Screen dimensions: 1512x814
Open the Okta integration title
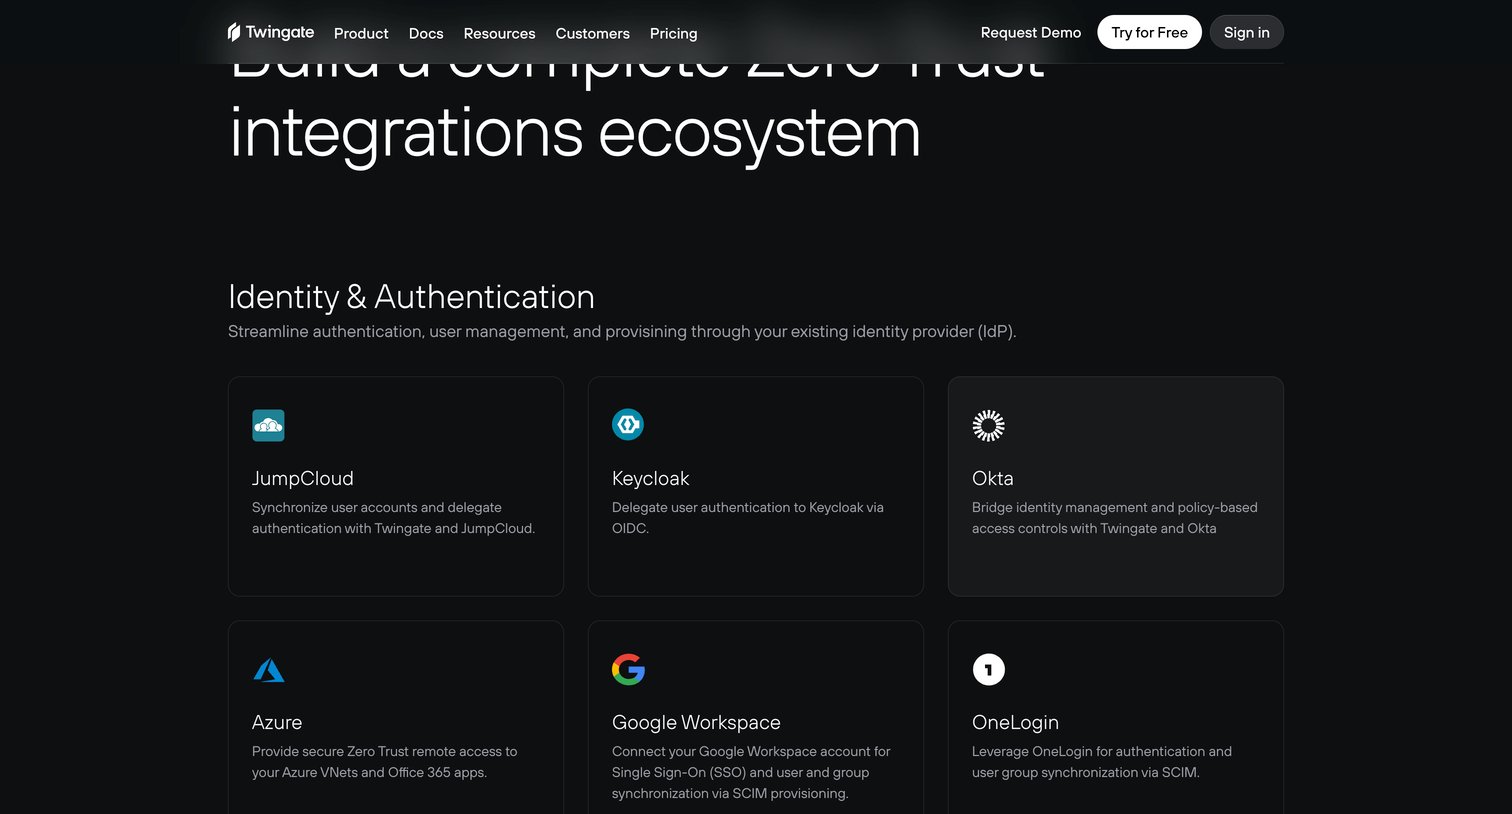[992, 478]
